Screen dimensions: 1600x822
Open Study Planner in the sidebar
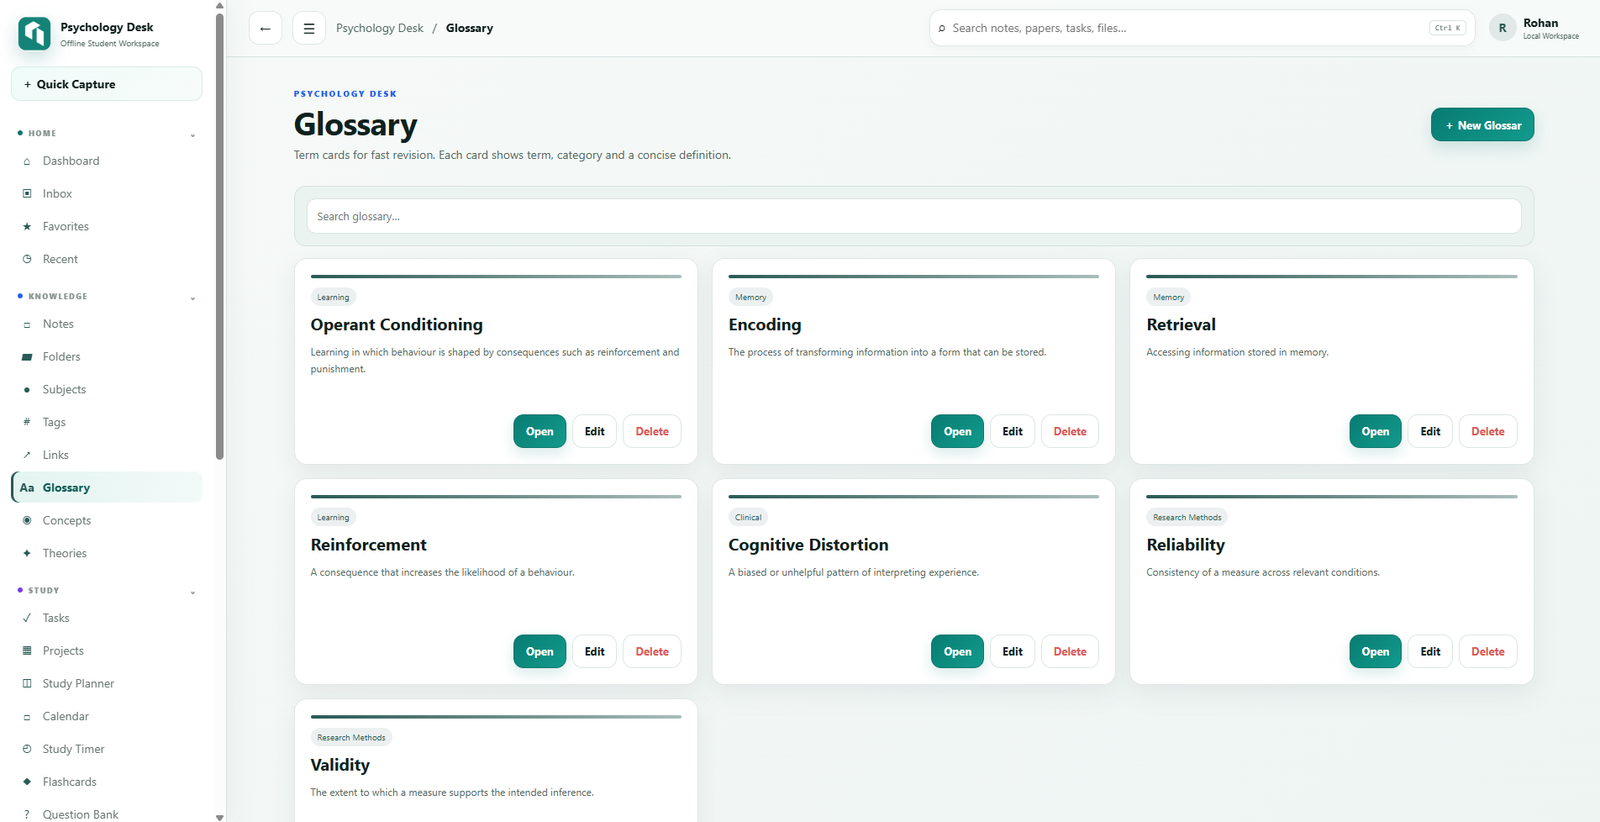tap(106, 684)
